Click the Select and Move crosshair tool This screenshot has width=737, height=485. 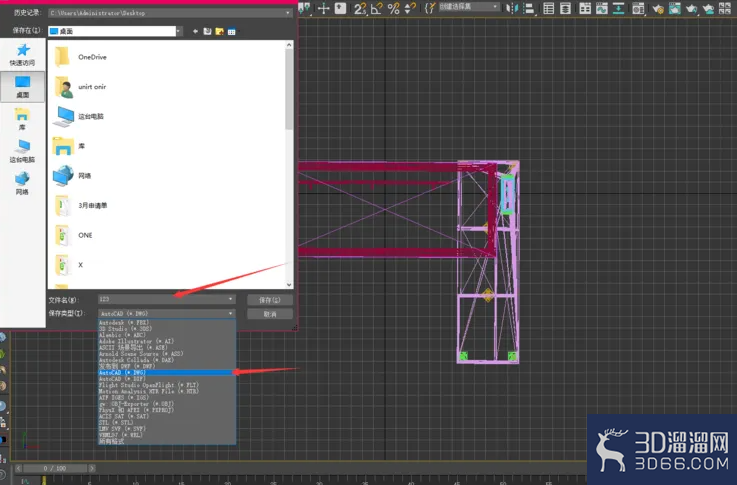pos(323,8)
